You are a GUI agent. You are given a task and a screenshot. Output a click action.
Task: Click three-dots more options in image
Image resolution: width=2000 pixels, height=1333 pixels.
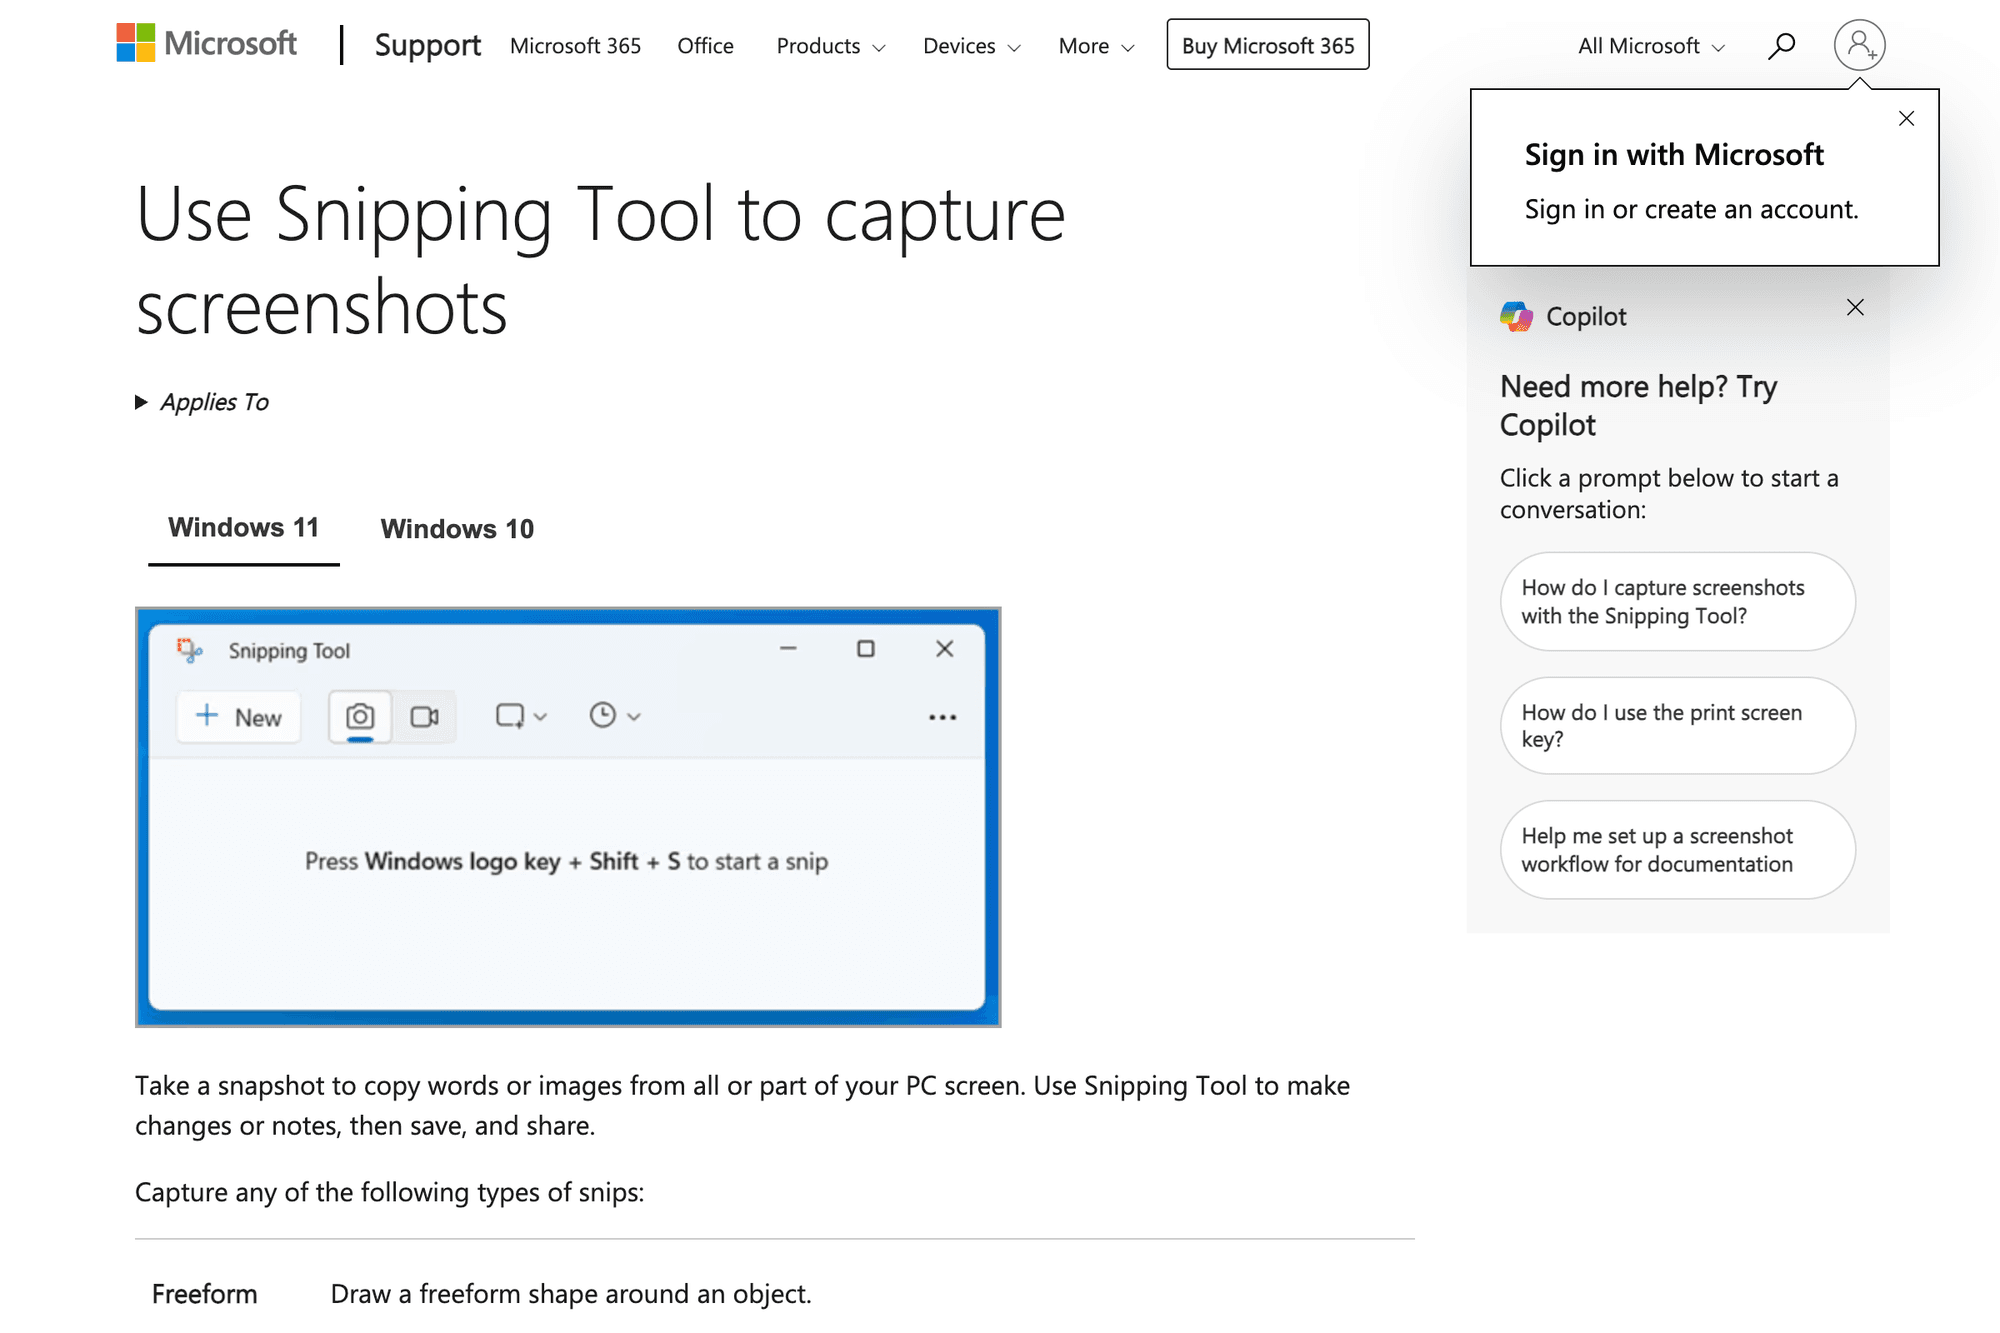(942, 717)
